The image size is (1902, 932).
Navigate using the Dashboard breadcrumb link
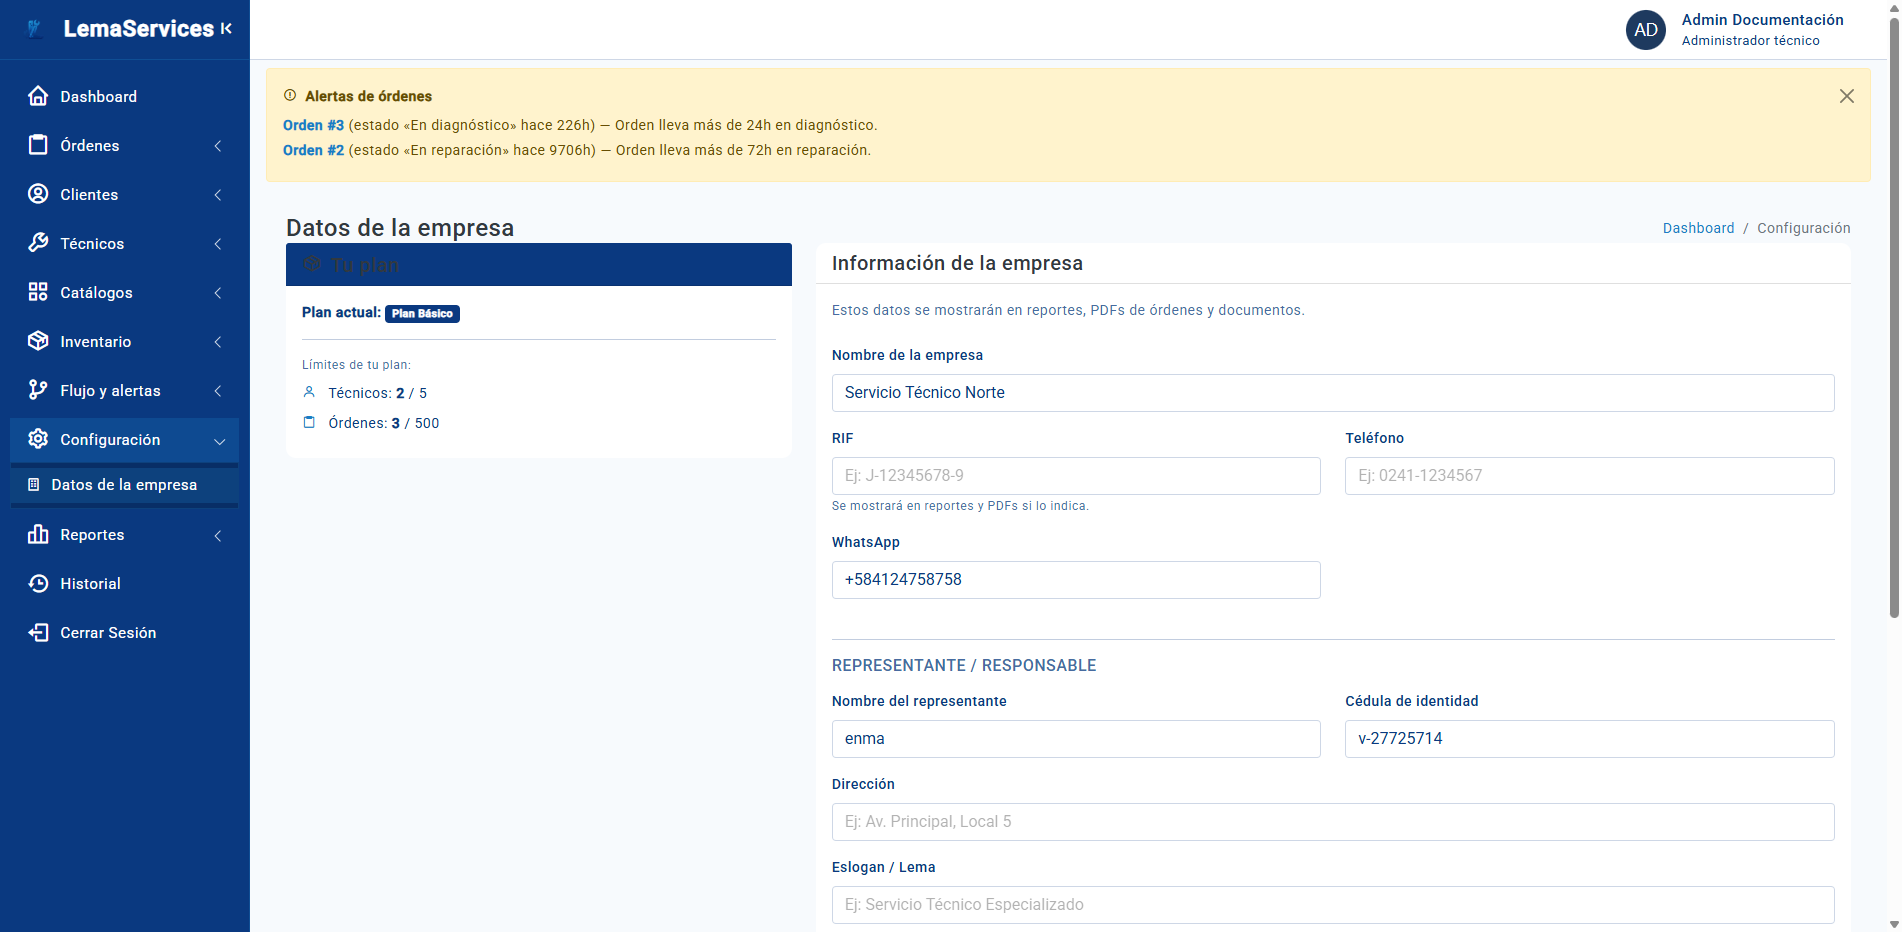tap(1697, 228)
